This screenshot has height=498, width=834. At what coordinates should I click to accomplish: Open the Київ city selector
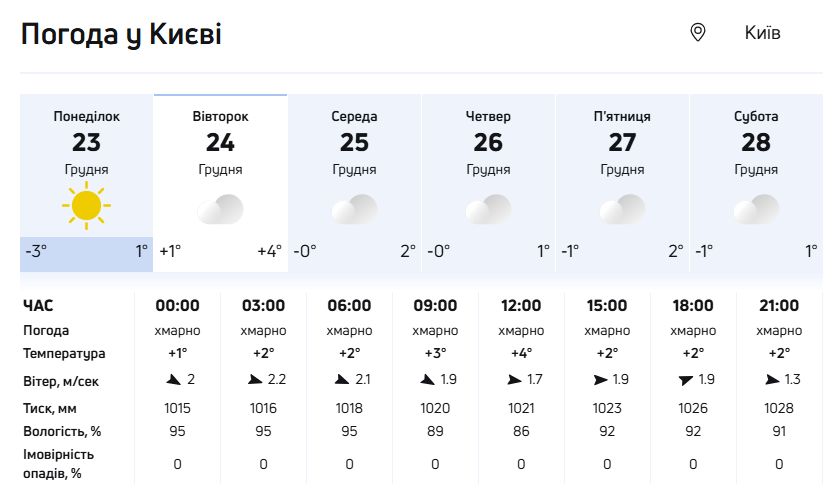[x=762, y=33]
